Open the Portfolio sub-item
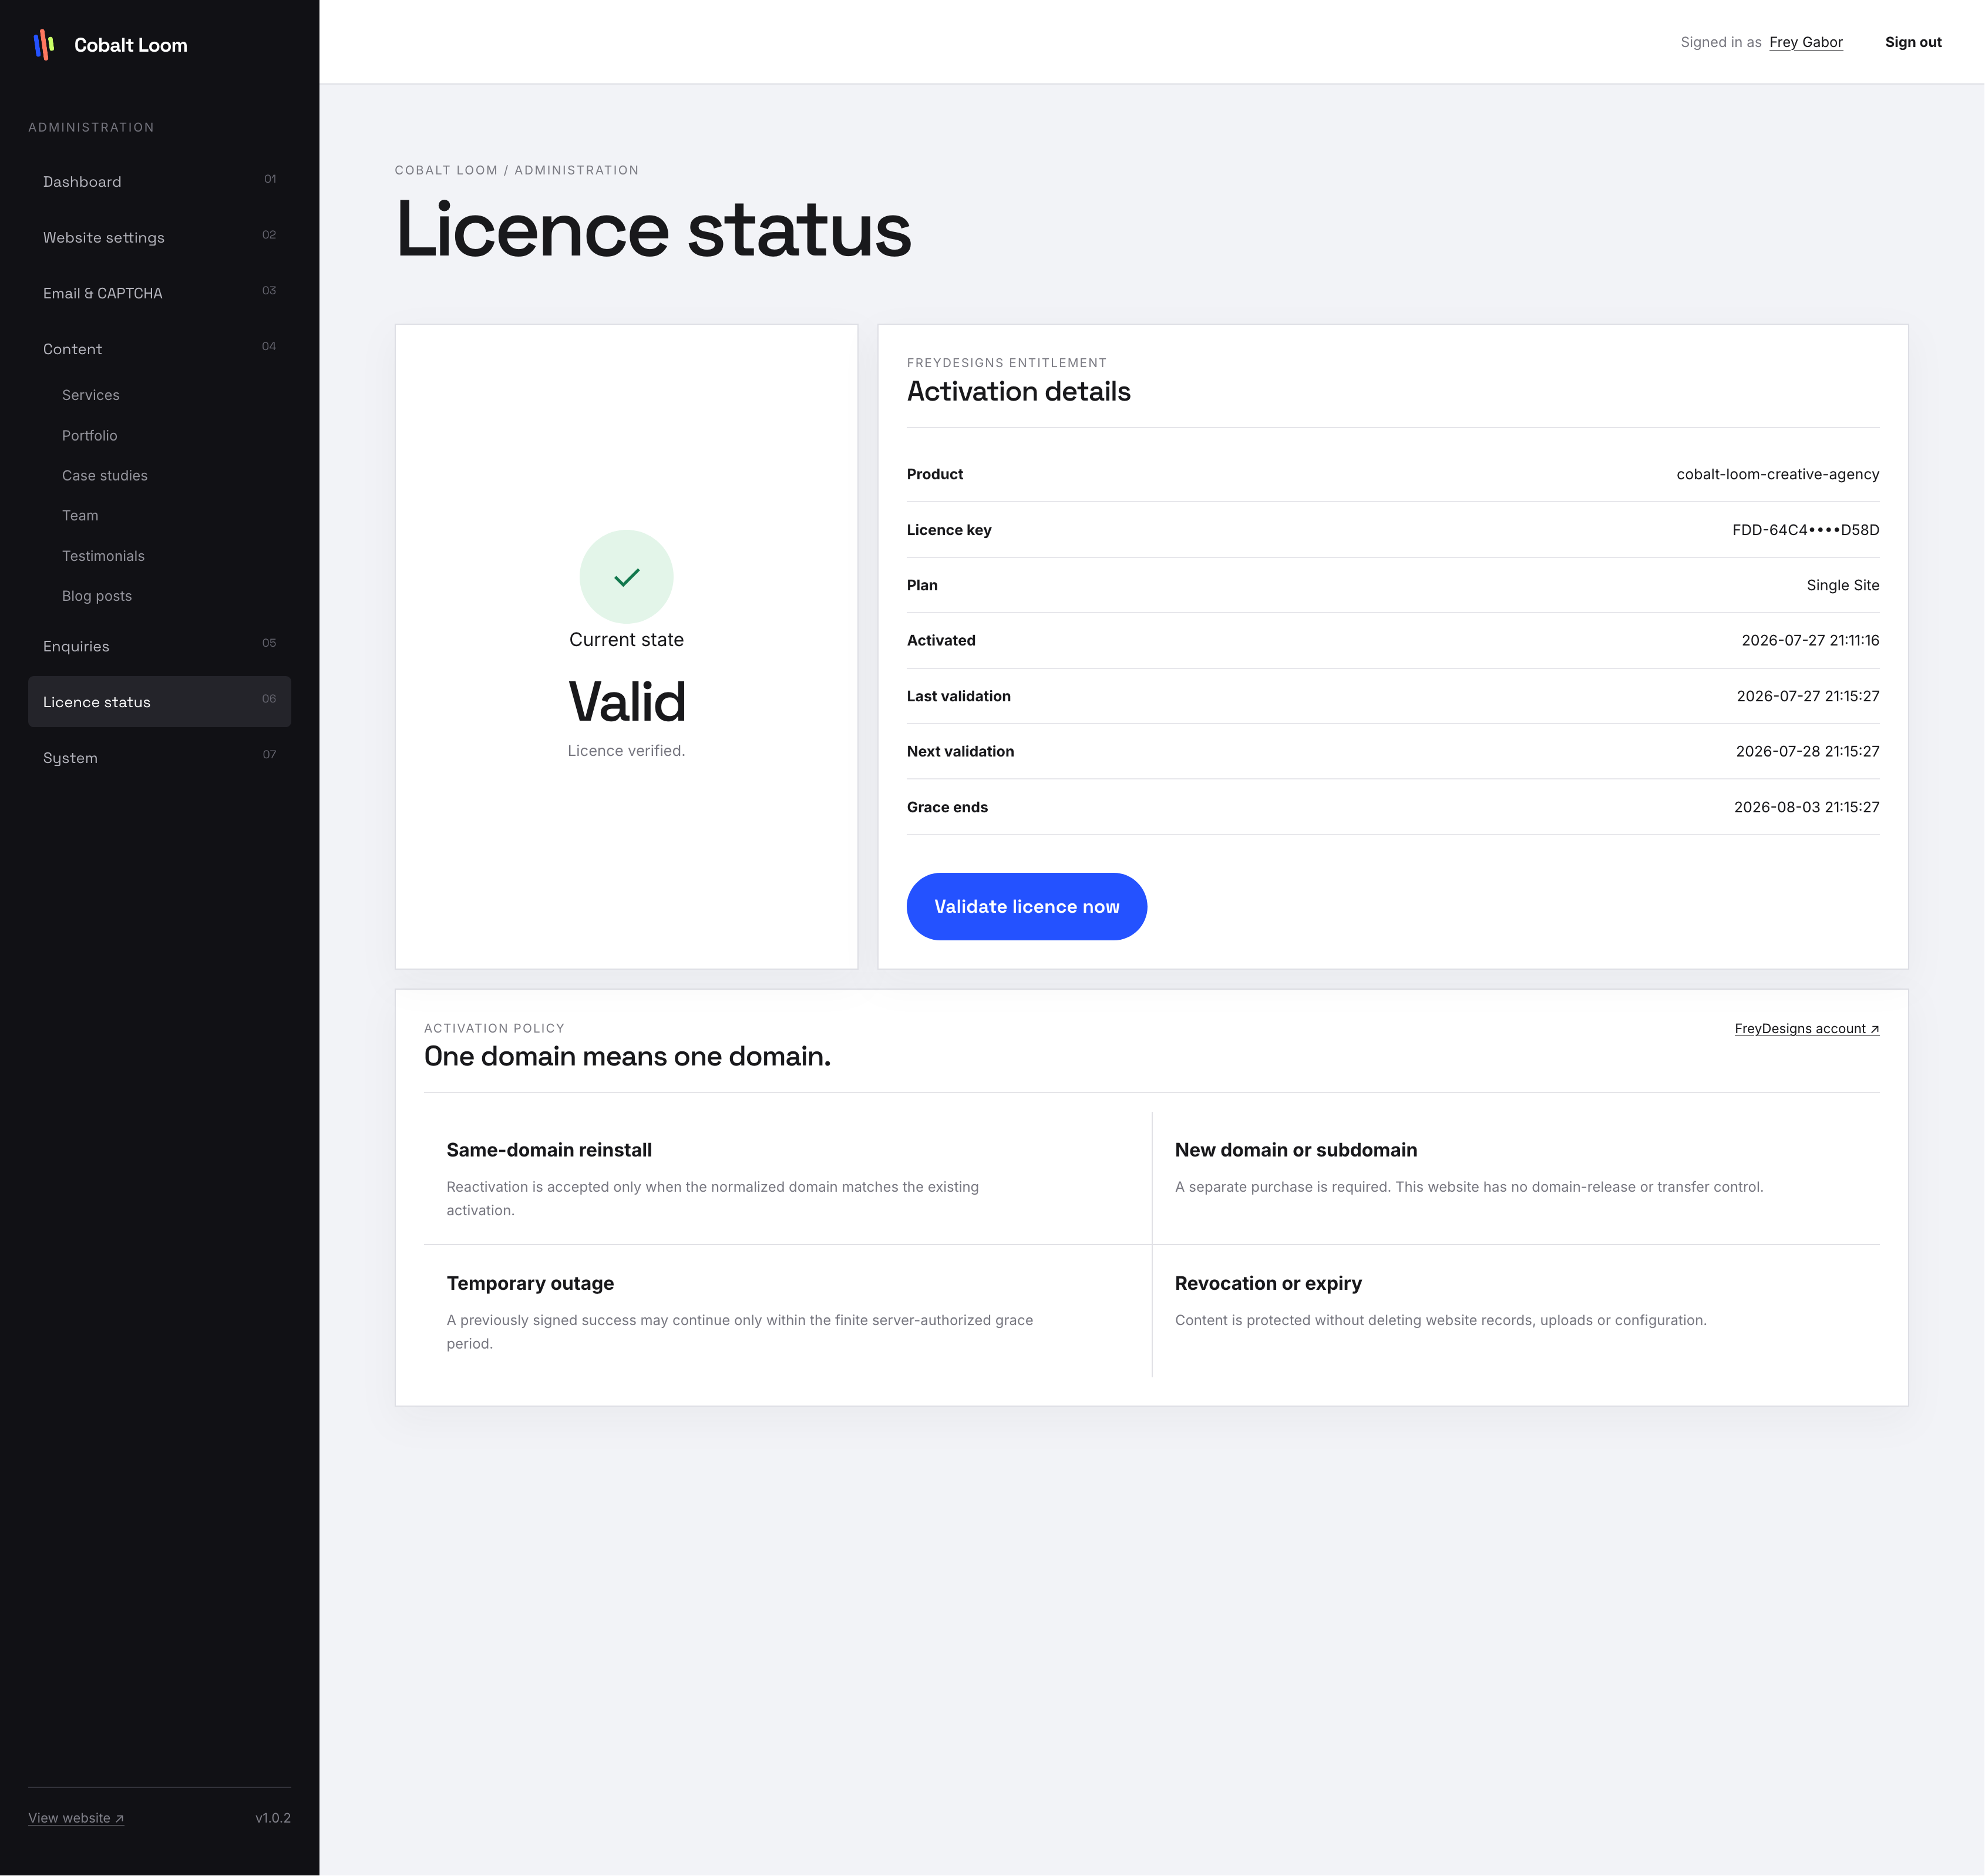 coord(90,436)
